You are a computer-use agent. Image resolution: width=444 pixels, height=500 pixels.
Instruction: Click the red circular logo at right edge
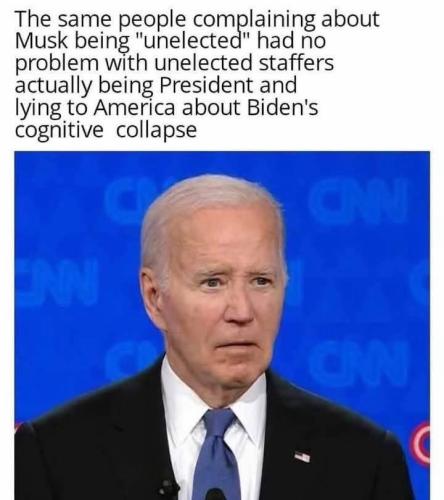[420, 443]
